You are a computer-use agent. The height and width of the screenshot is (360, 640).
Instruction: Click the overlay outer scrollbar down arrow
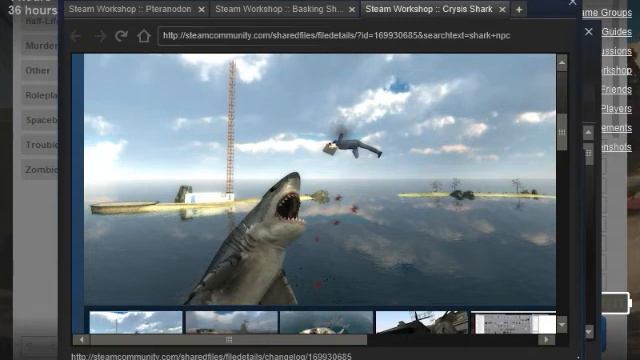click(588, 332)
